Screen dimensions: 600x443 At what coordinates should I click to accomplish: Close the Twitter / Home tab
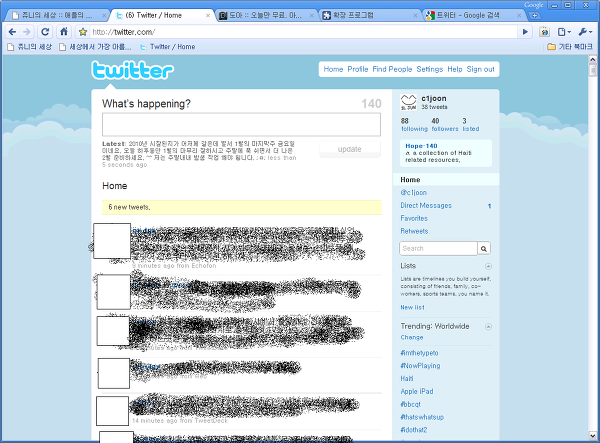(x=208, y=16)
